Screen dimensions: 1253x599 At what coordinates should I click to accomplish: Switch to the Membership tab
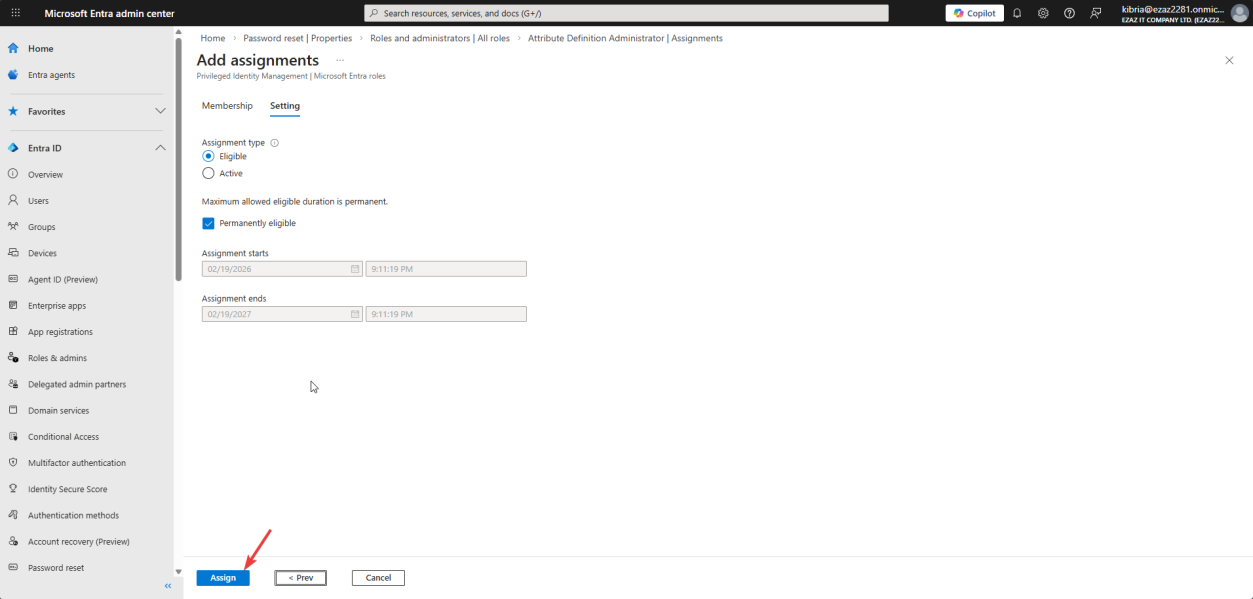pyautogui.click(x=227, y=106)
